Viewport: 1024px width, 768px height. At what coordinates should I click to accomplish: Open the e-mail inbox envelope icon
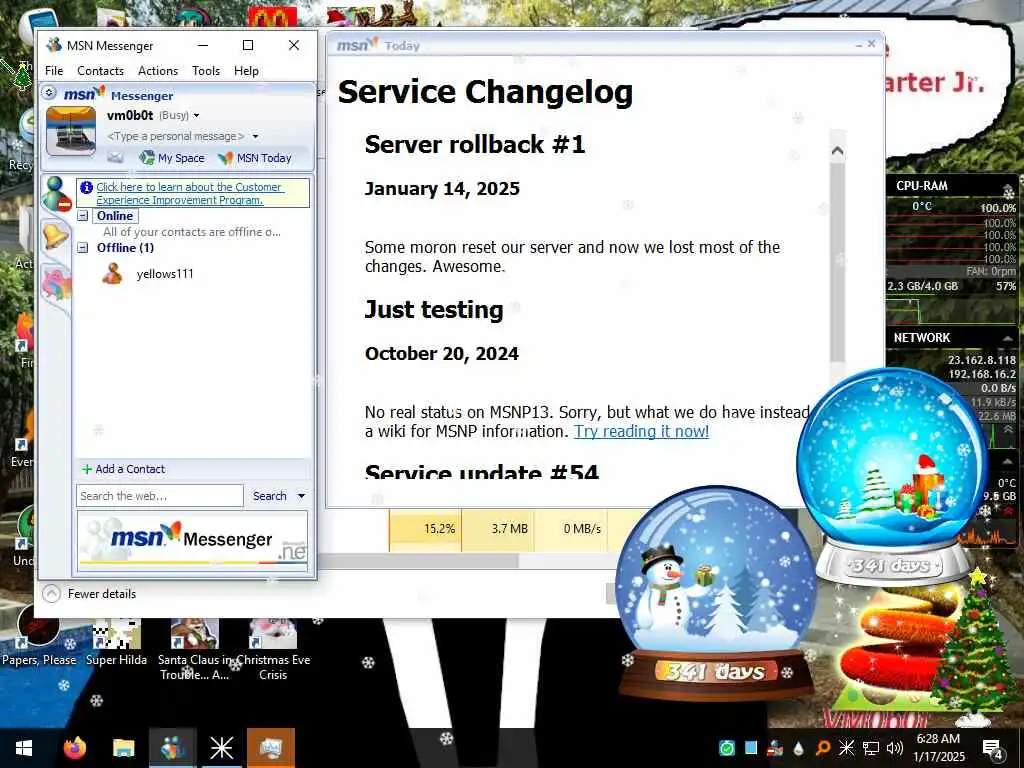click(115, 157)
